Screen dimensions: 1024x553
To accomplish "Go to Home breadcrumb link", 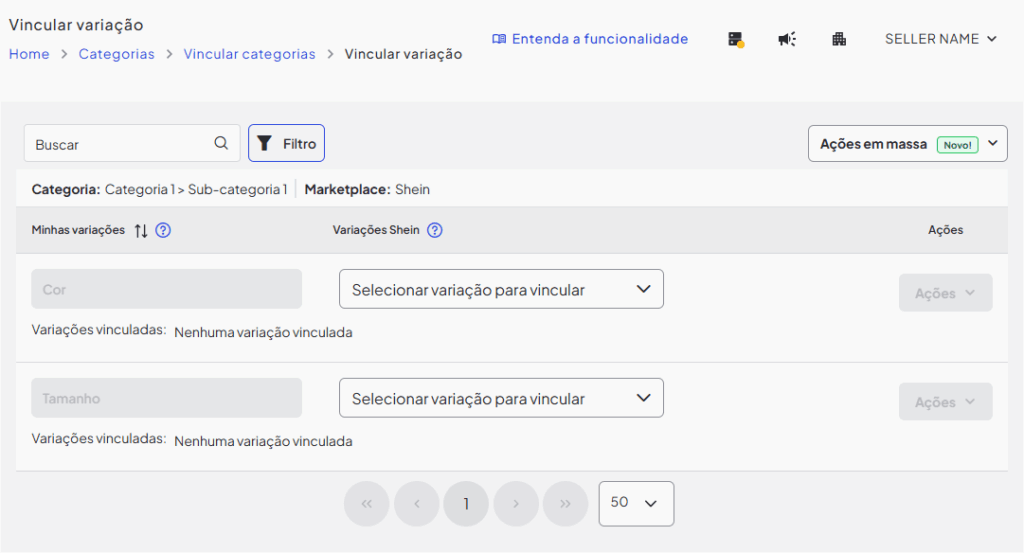I will click(x=29, y=54).
